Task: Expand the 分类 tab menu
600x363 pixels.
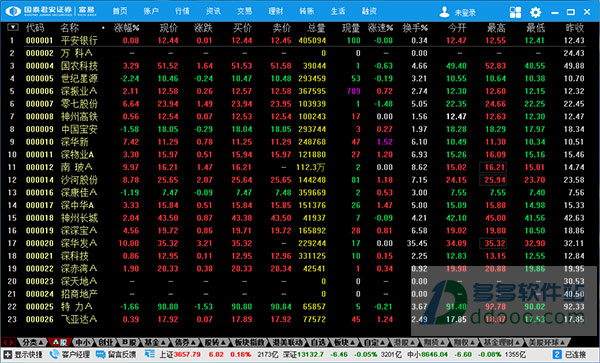Action: [32, 342]
